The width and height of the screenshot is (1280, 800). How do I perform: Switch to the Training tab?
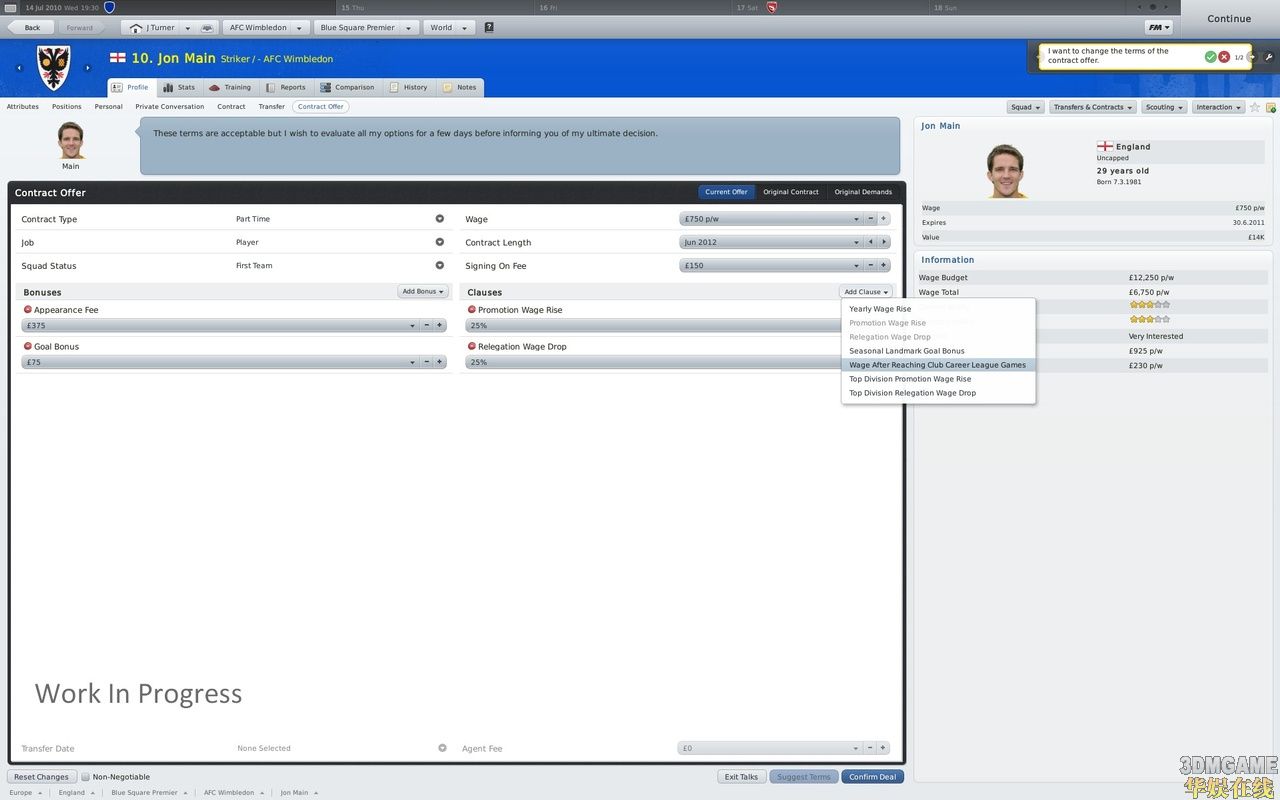(230, 88)
